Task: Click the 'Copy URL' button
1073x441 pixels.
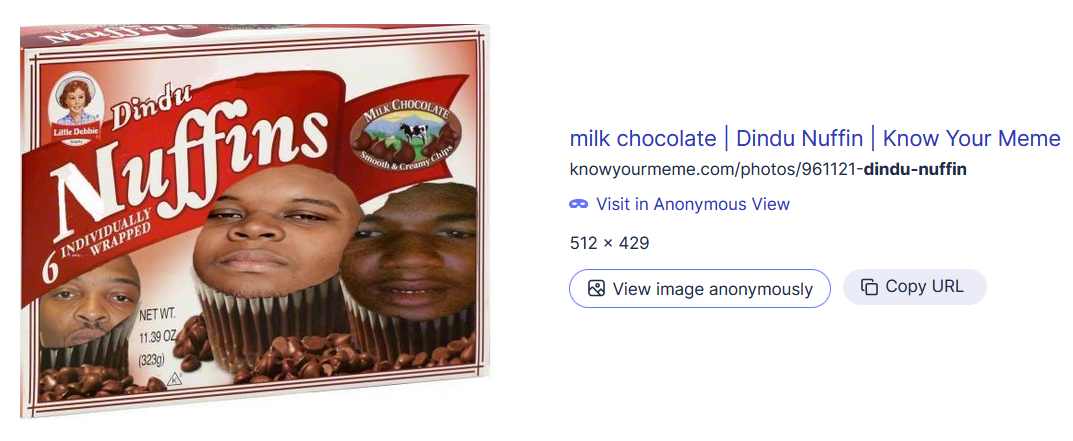Action: [914, 287]
